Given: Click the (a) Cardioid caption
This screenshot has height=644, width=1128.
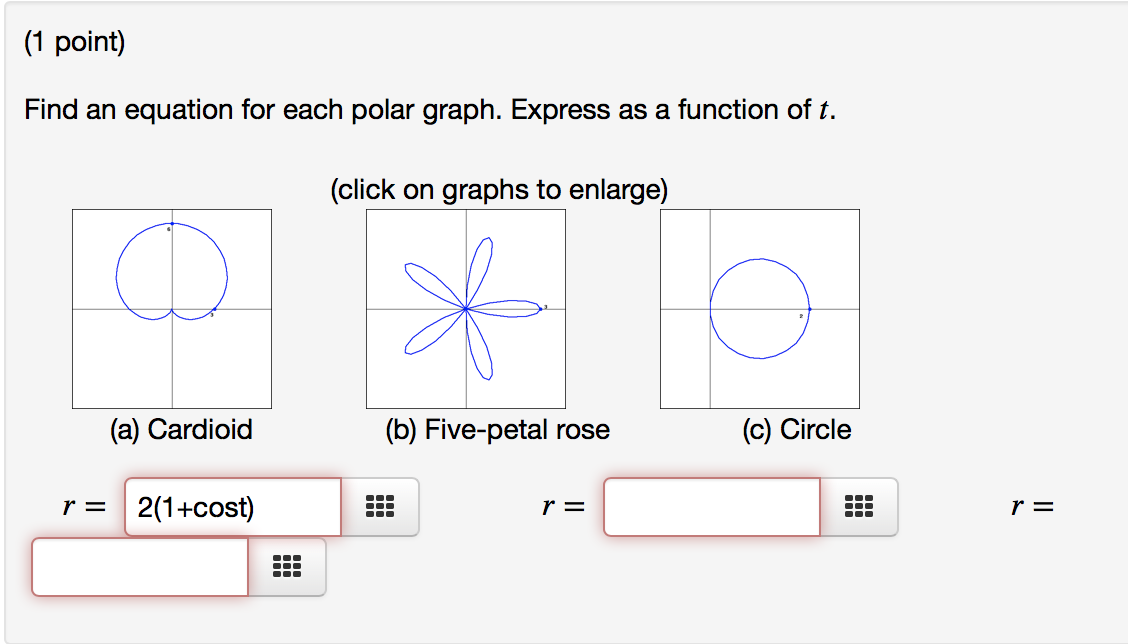Looking at the screenshot, I should pos(182,430).
